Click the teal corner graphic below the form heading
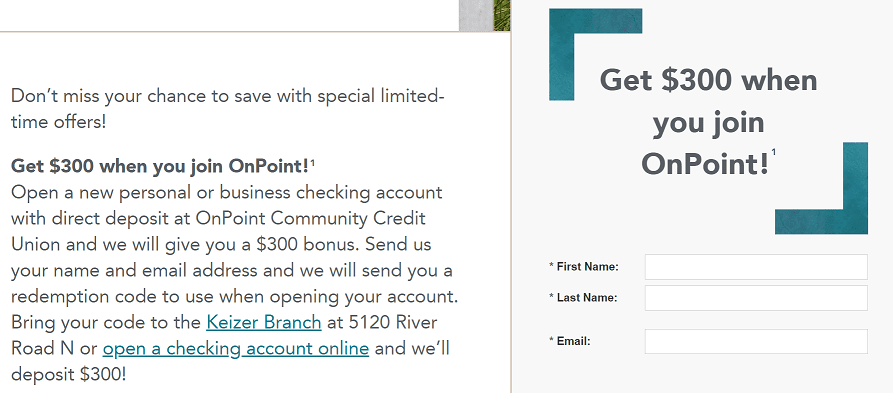 pyautogui.click(x=821, y=188)
